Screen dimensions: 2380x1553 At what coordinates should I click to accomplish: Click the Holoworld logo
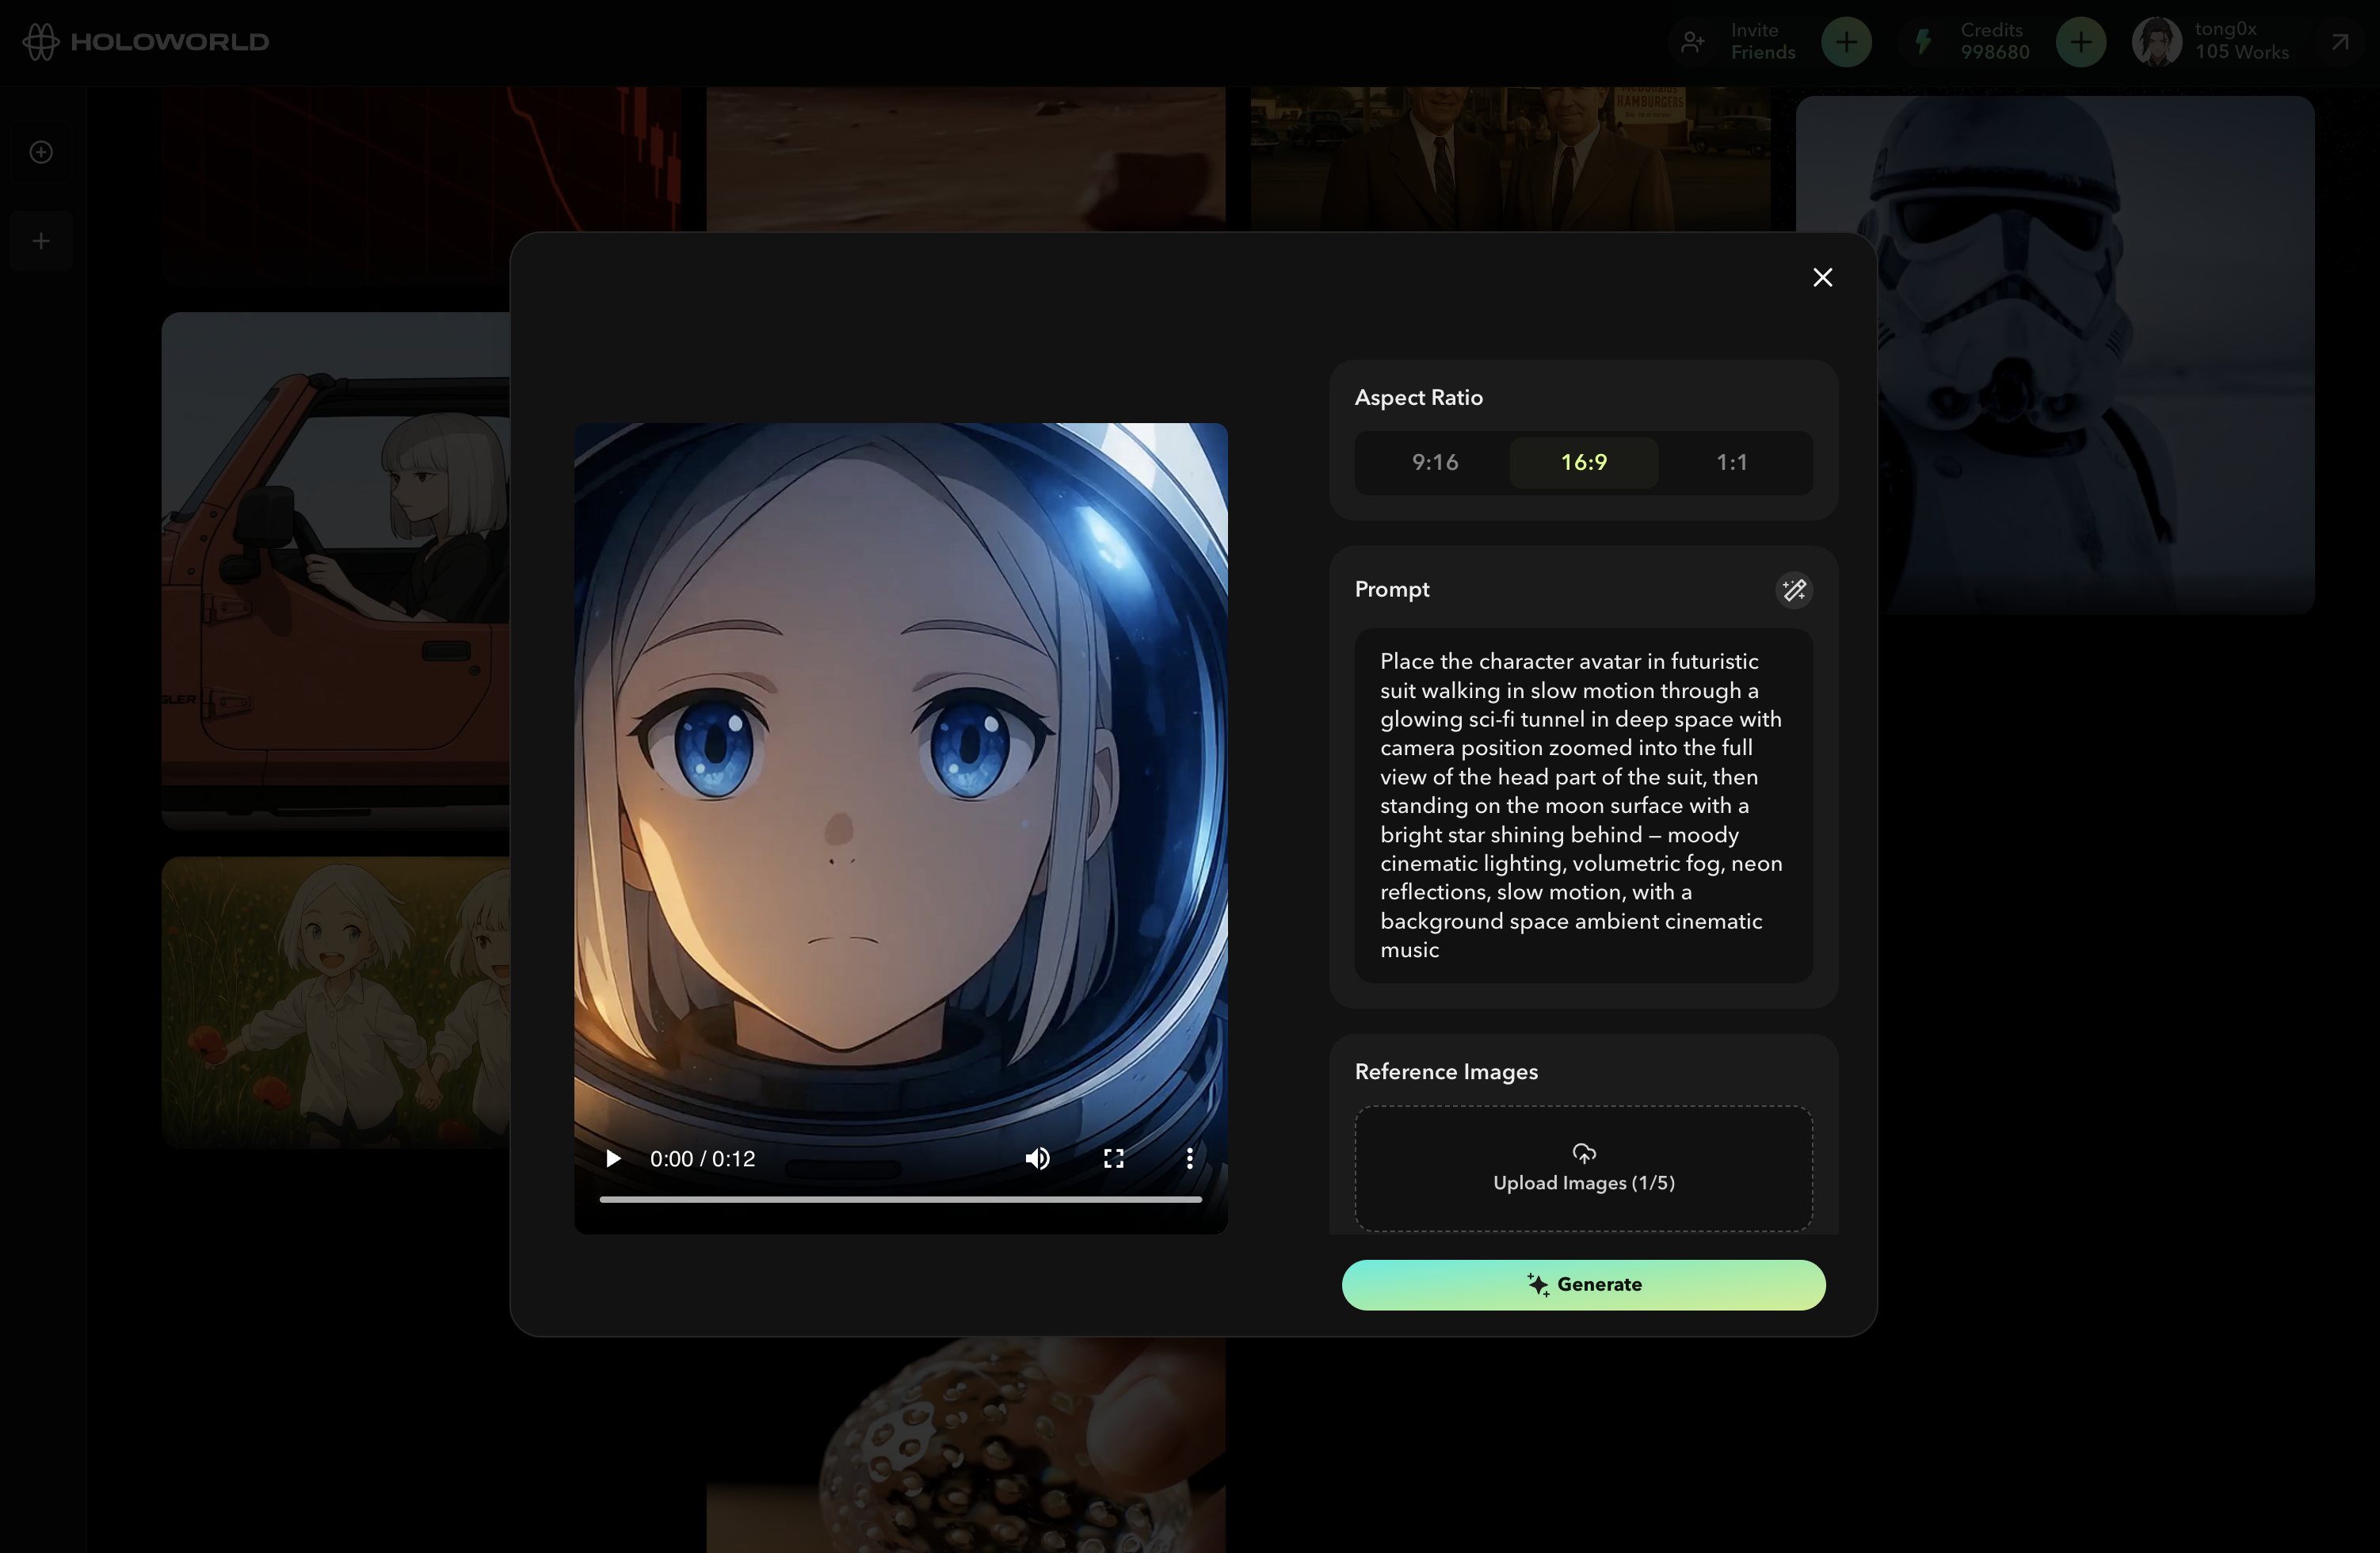tap(146, 42)
